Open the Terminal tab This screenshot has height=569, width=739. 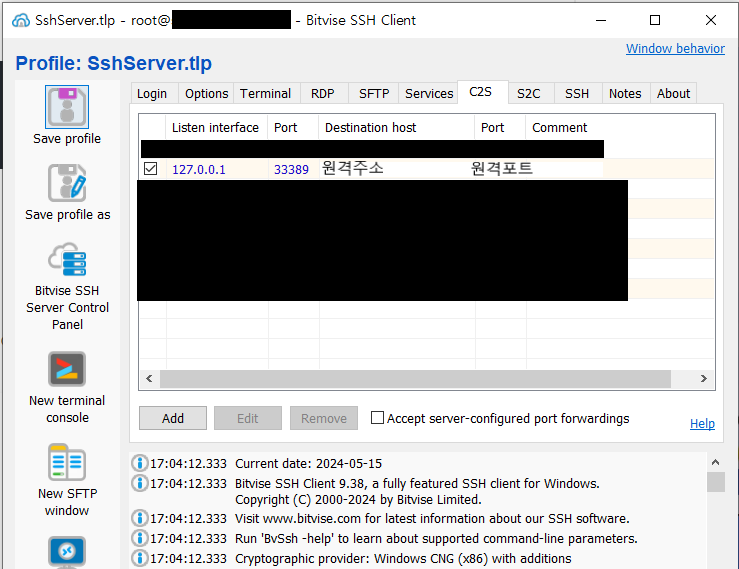(265, 93)
